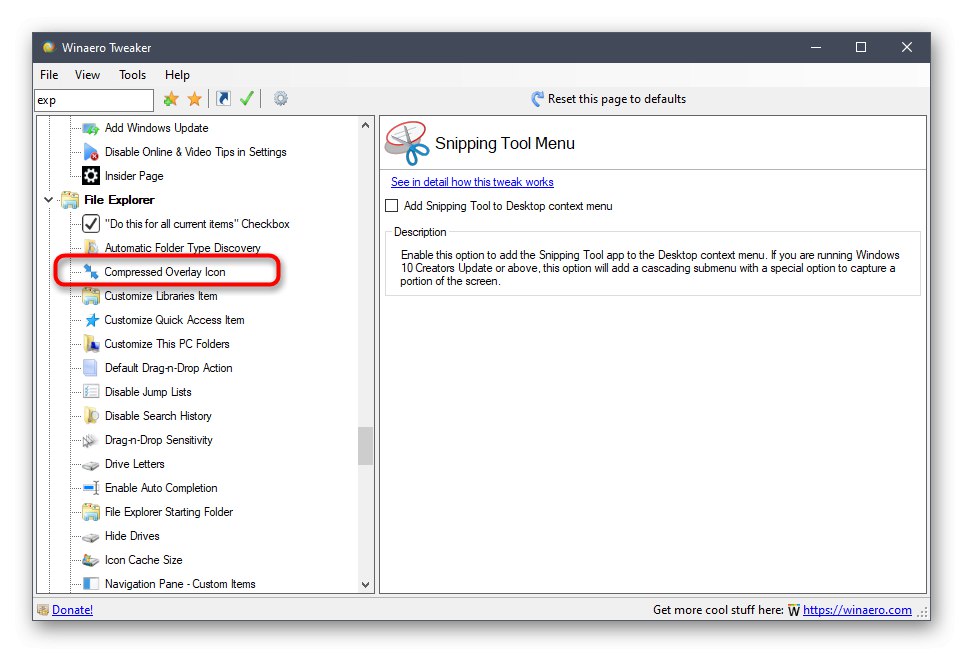
Task: Click the Drive Letters disk icon
Action: pos(91,465)
